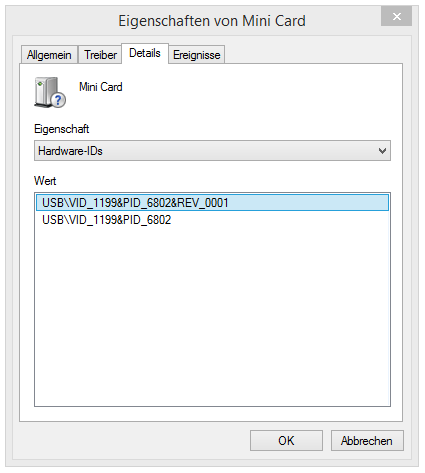Switch to the Allgemein tab
This screenshot has height=473, width=425.
click(x=49, y=55)
